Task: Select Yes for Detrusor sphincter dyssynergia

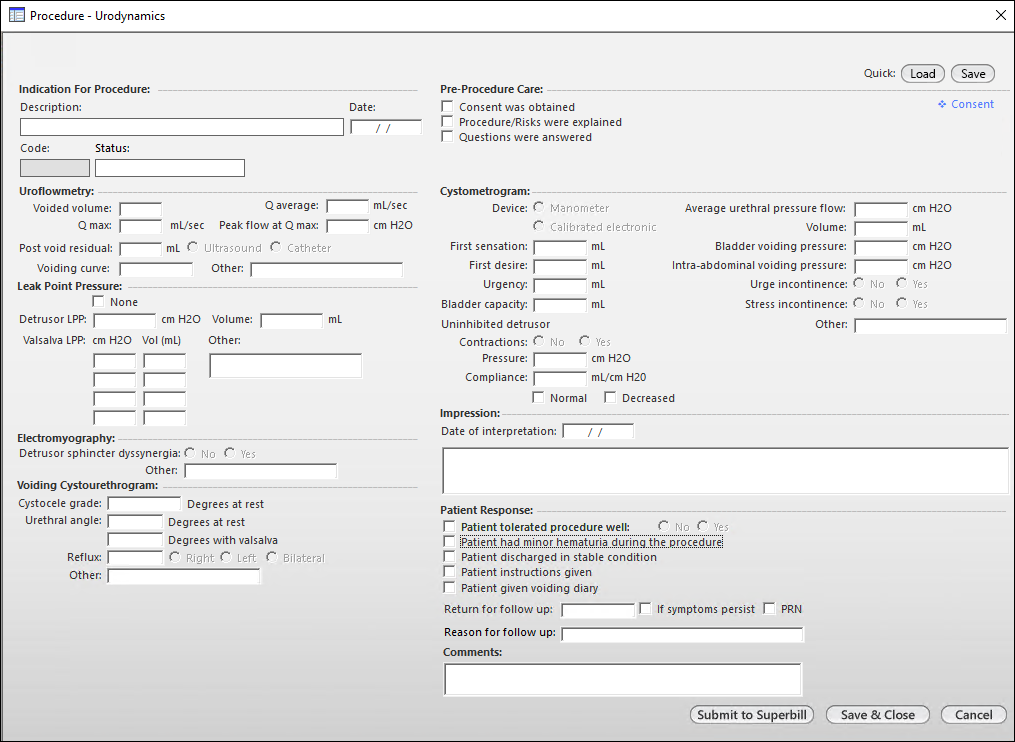Action: tap(230, 453)
